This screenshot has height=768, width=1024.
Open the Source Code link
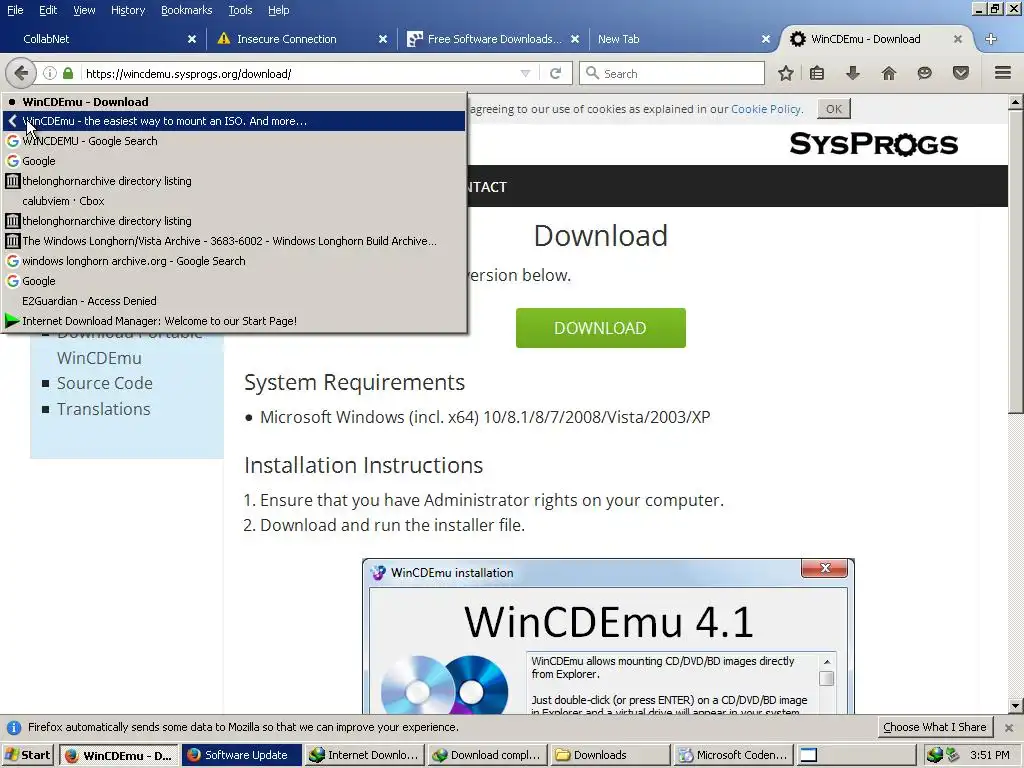point(104,383)
